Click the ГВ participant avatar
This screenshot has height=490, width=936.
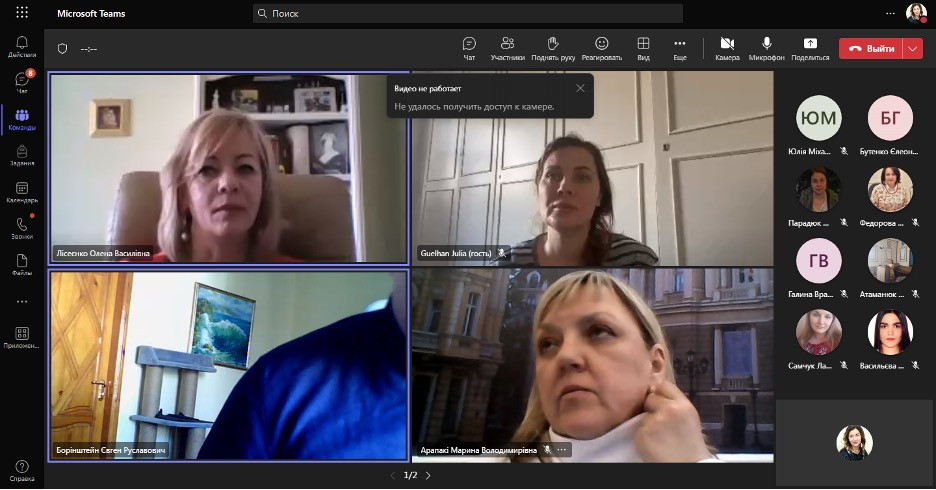click(x=818, y=261)
